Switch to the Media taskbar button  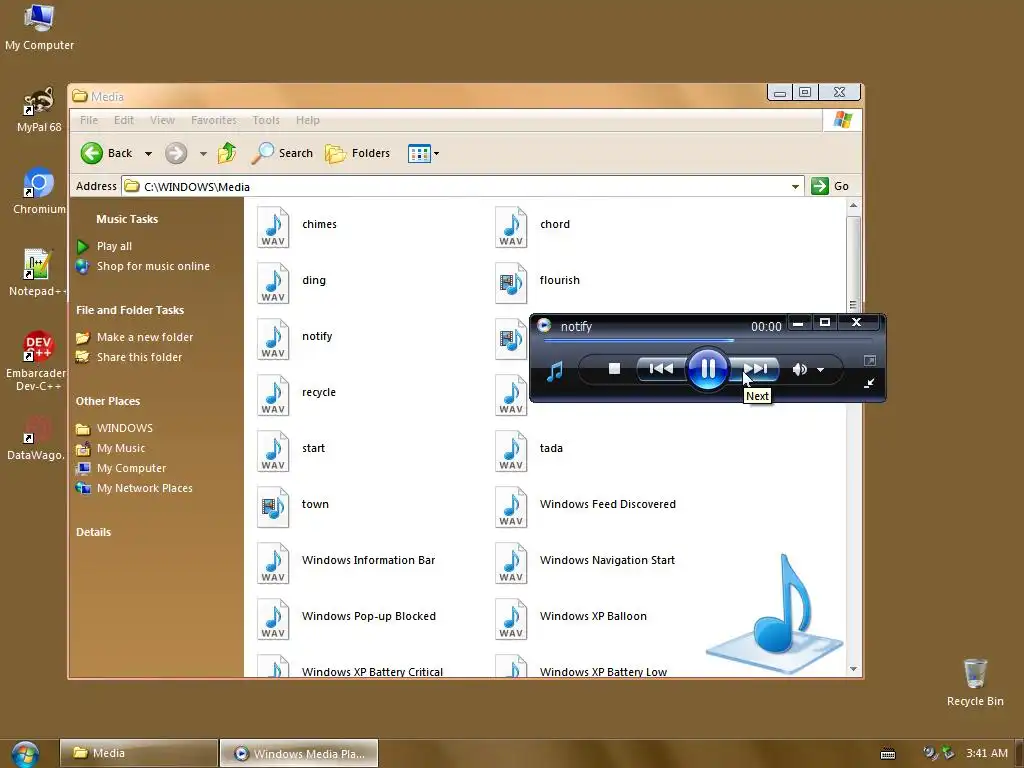pyautogui.click(x=138, y=753)
